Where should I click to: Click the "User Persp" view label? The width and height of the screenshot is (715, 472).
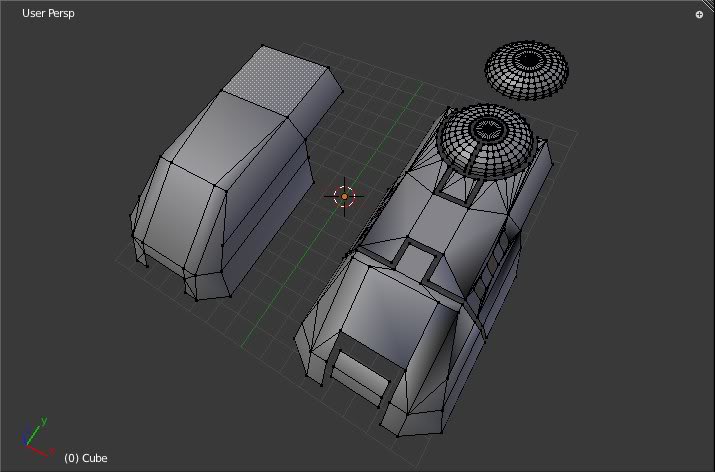48,13
